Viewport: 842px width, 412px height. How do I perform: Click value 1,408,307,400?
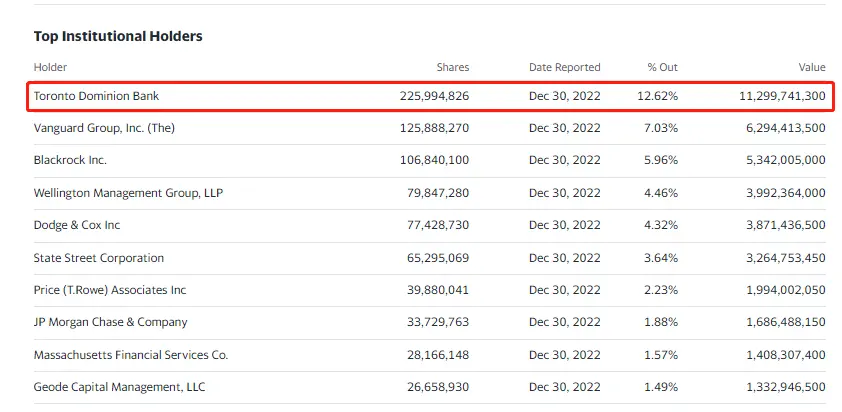click(786, 355)
